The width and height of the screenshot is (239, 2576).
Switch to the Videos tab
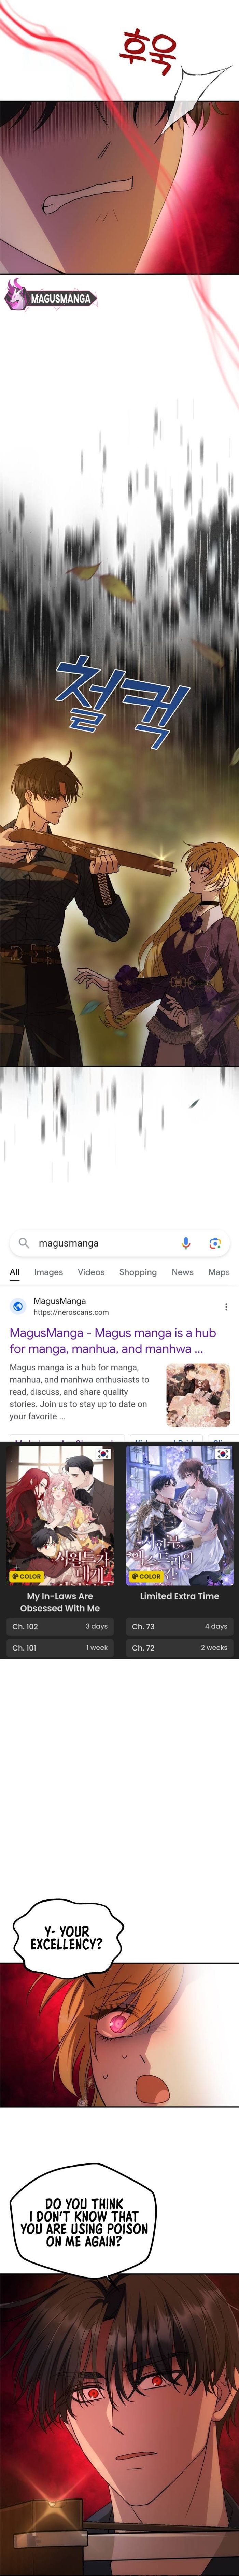91,1272
